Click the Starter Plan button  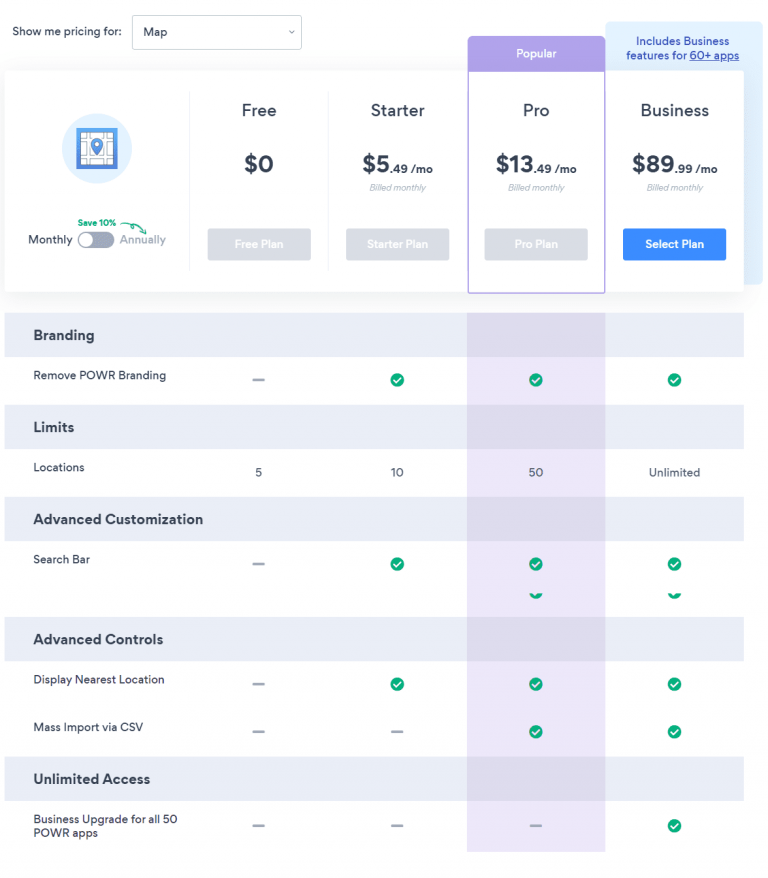coord(397,244)
